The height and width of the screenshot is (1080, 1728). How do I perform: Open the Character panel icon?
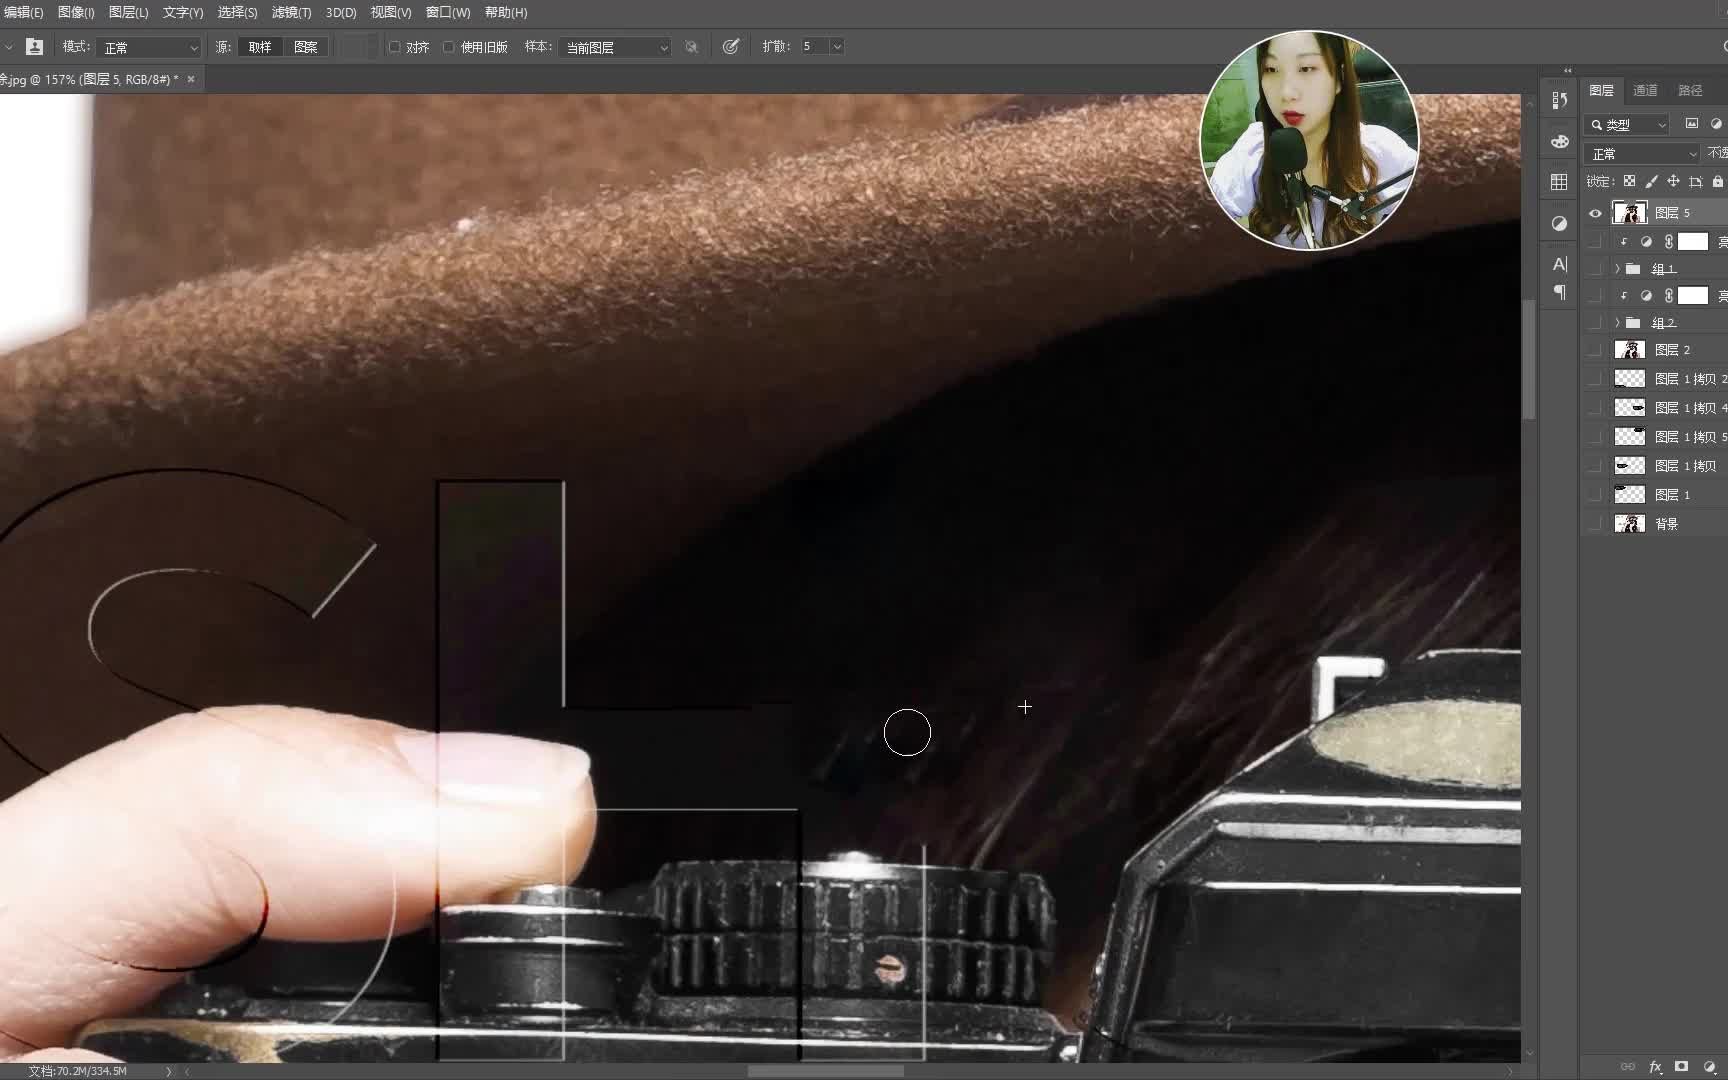(1559, 264)
